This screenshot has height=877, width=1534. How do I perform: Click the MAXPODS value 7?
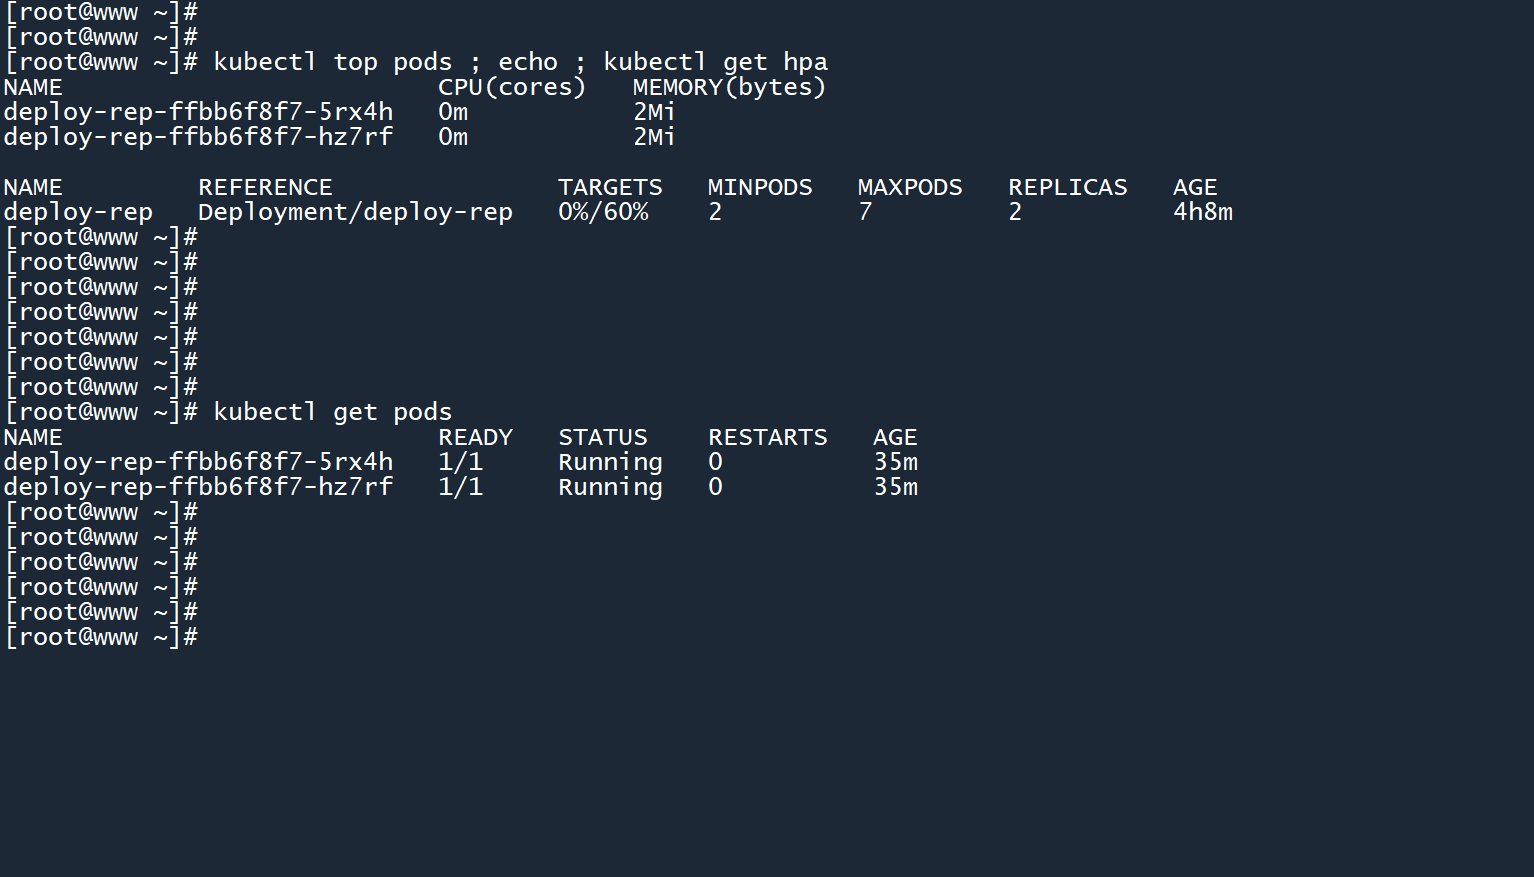[x=865, y=212]
